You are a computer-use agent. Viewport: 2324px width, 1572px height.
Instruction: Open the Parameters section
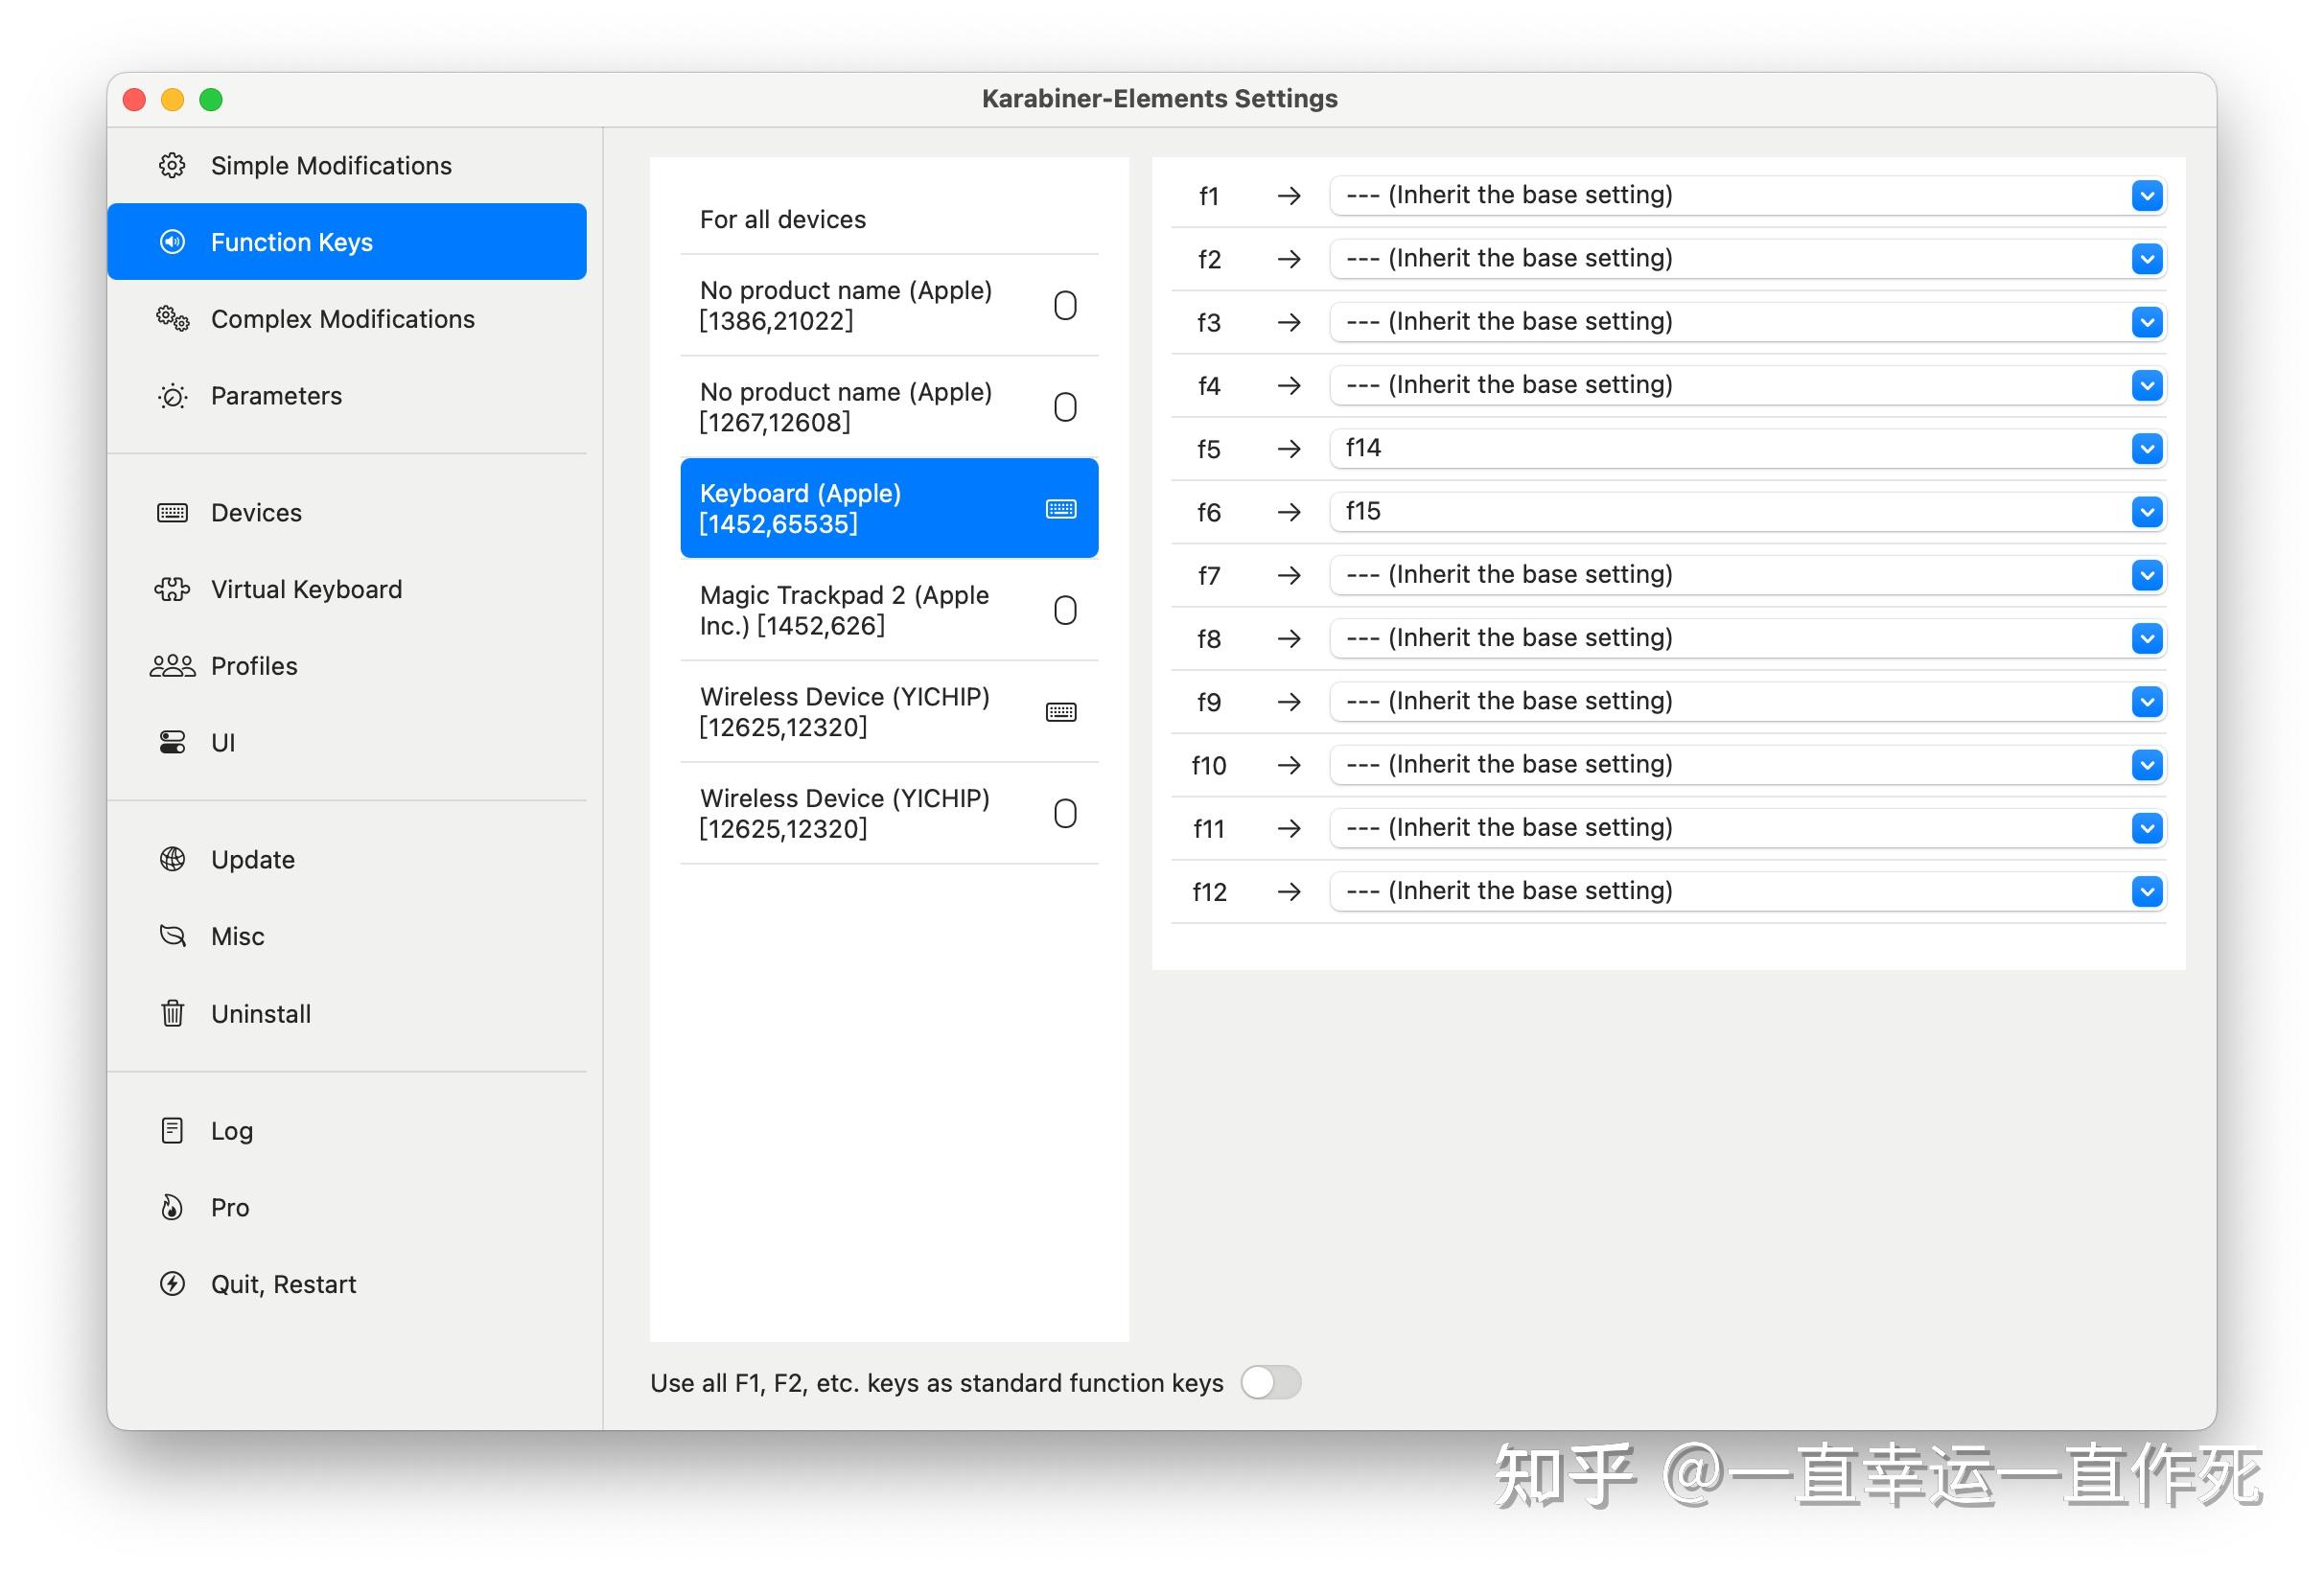(x=276, y=396)
